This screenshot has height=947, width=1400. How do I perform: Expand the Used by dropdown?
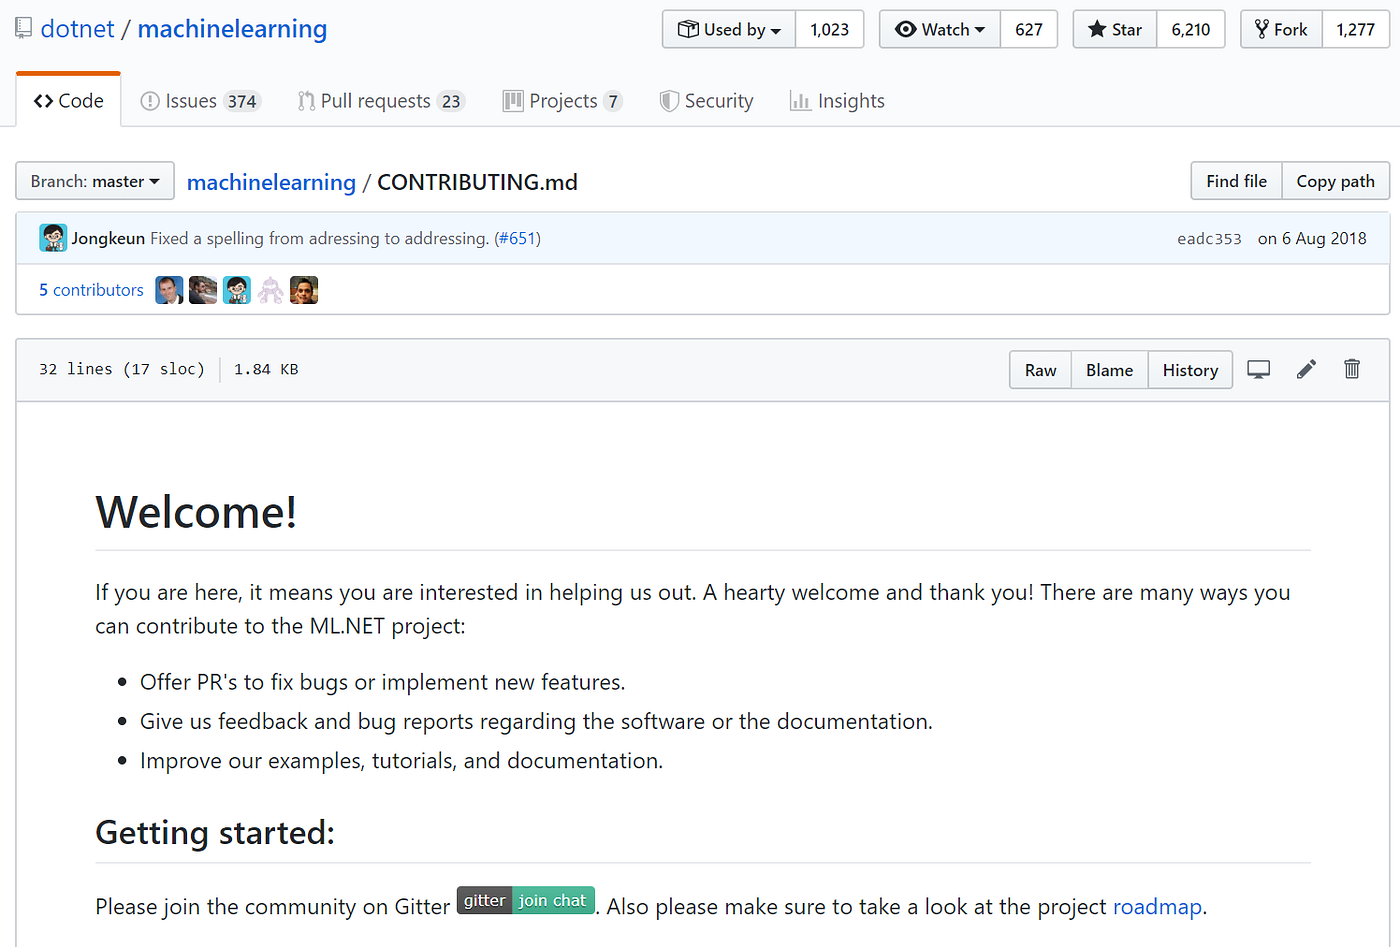[729, 29]
